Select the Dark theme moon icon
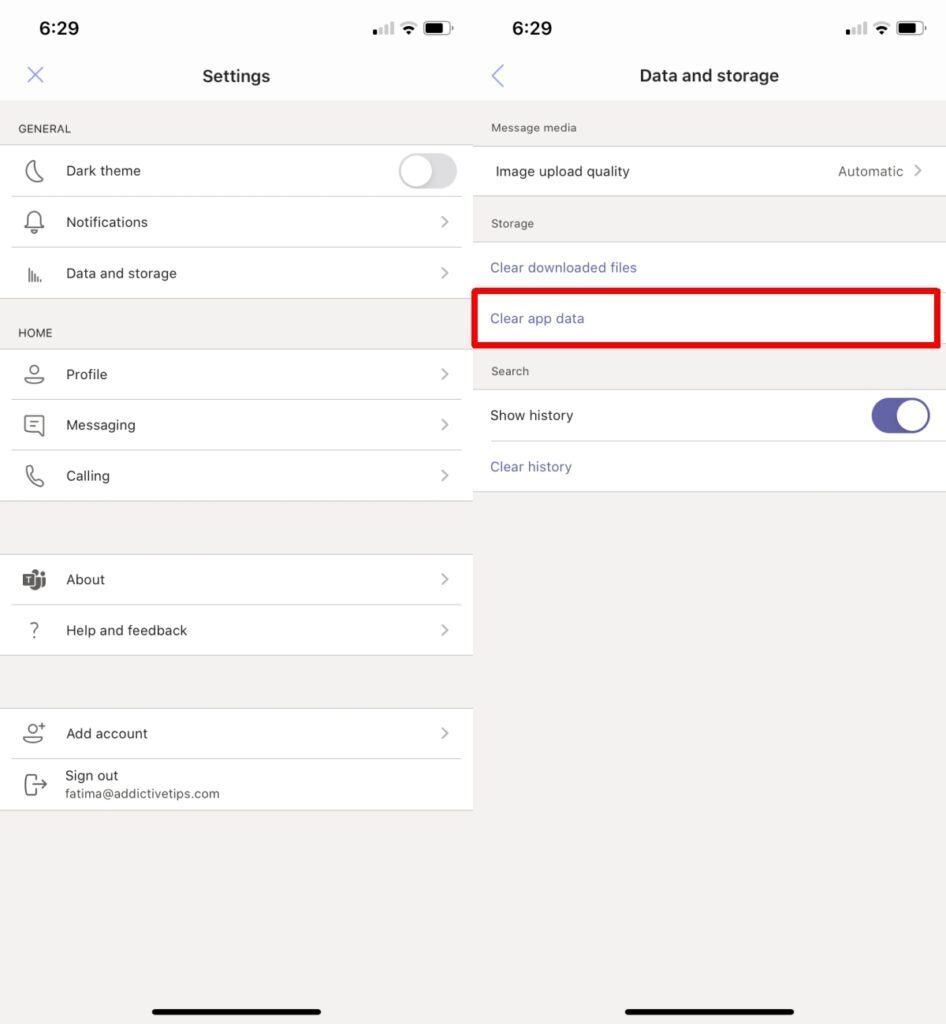This screenshot has width=946, height=1024. tap(34, 170)
